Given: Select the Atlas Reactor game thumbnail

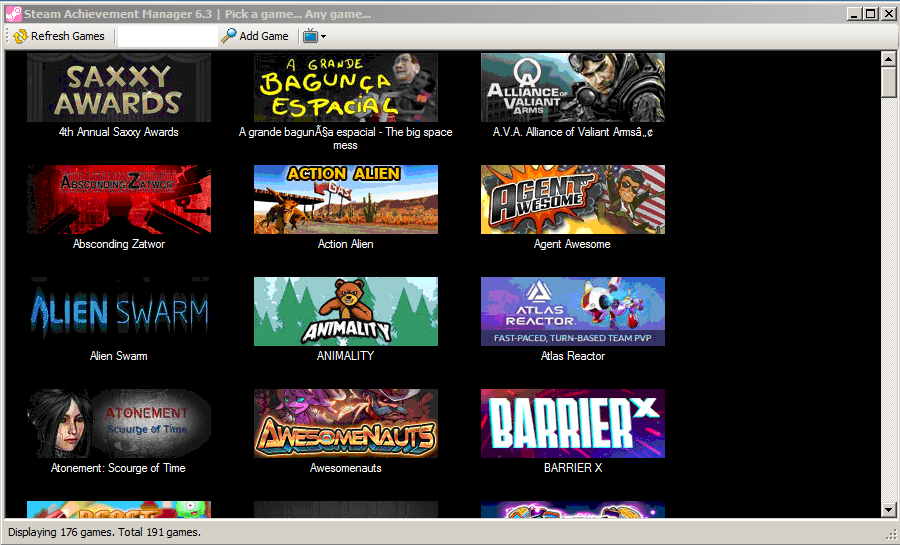Looking at the screenshot, I should [573, 312].
